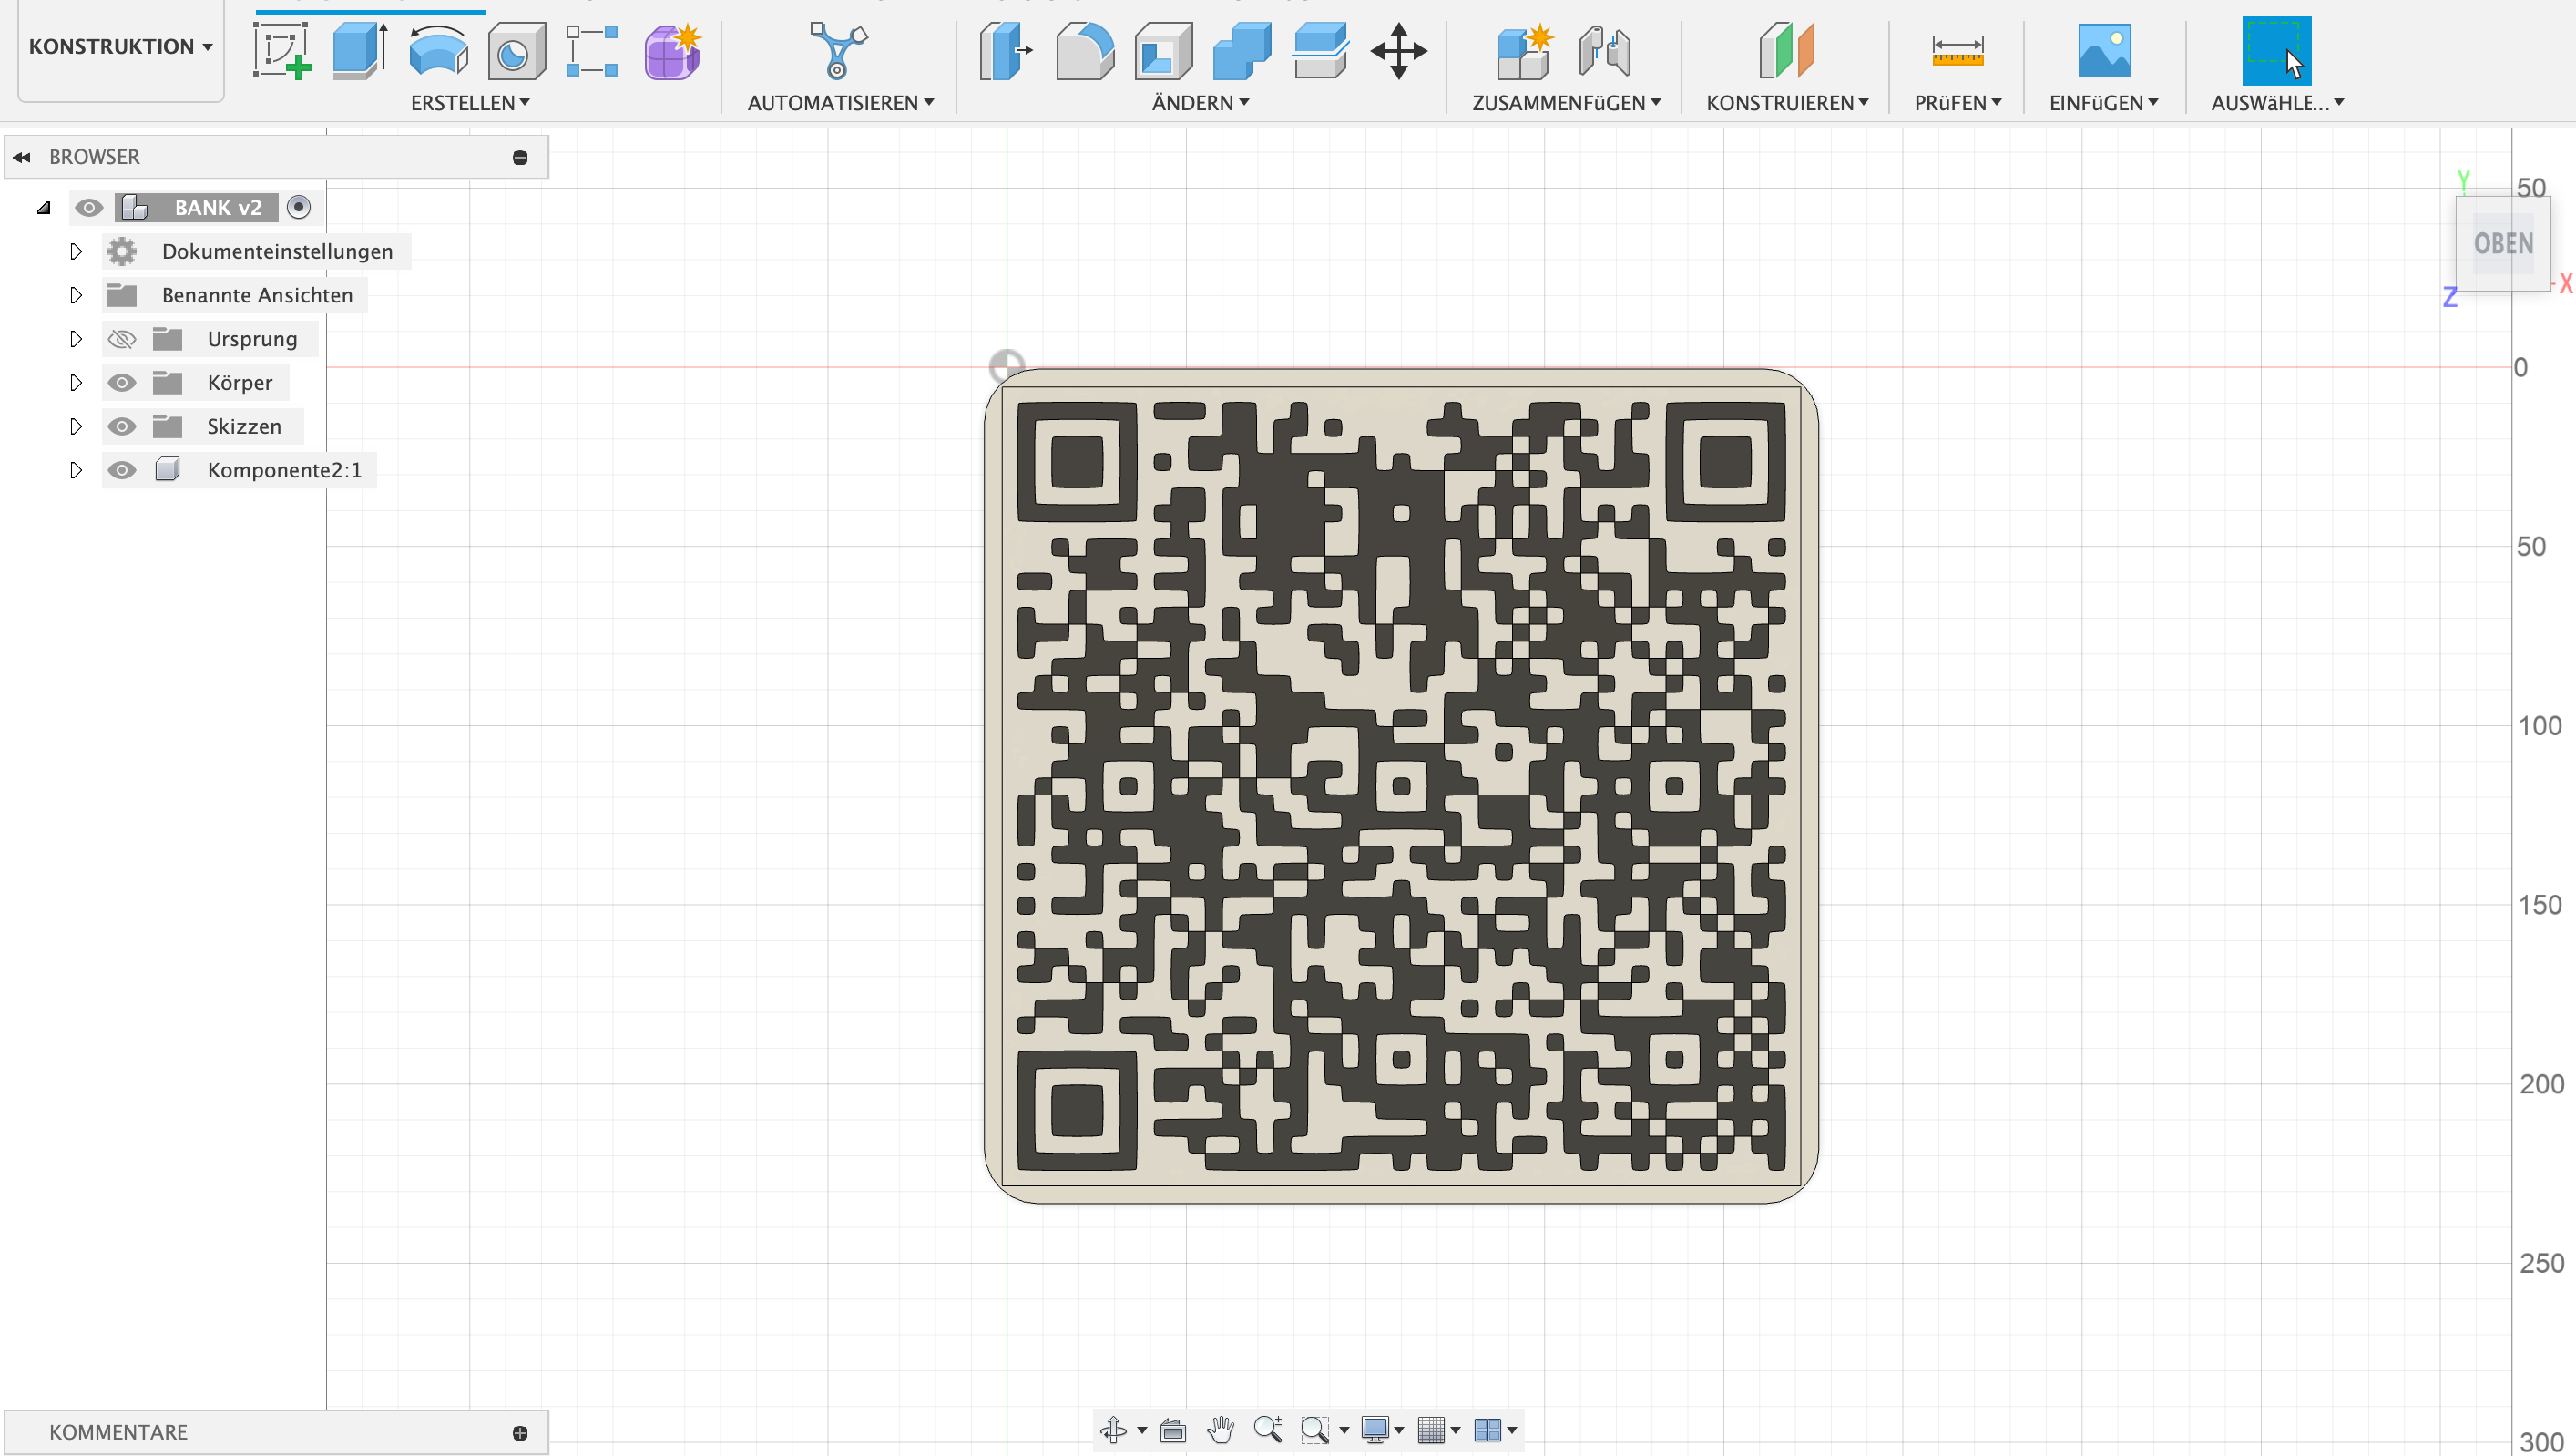Select the Revolve tool

[x=438, y=50]
